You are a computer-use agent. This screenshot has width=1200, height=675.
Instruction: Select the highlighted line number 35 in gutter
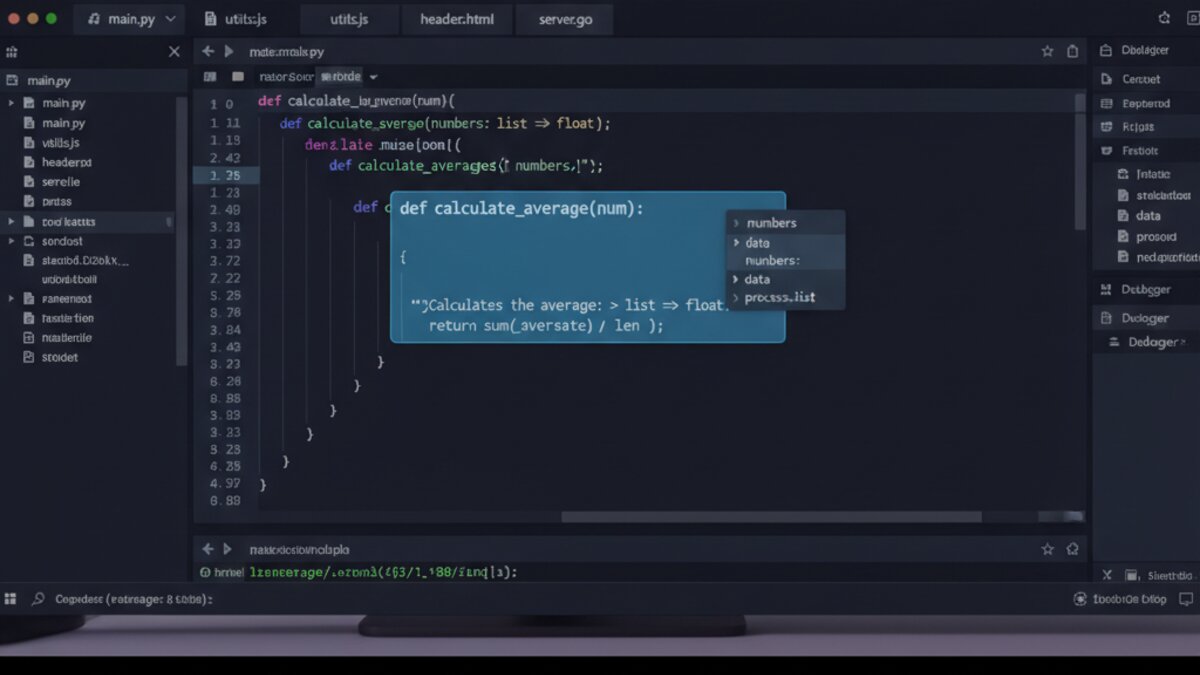pos(226,175)
